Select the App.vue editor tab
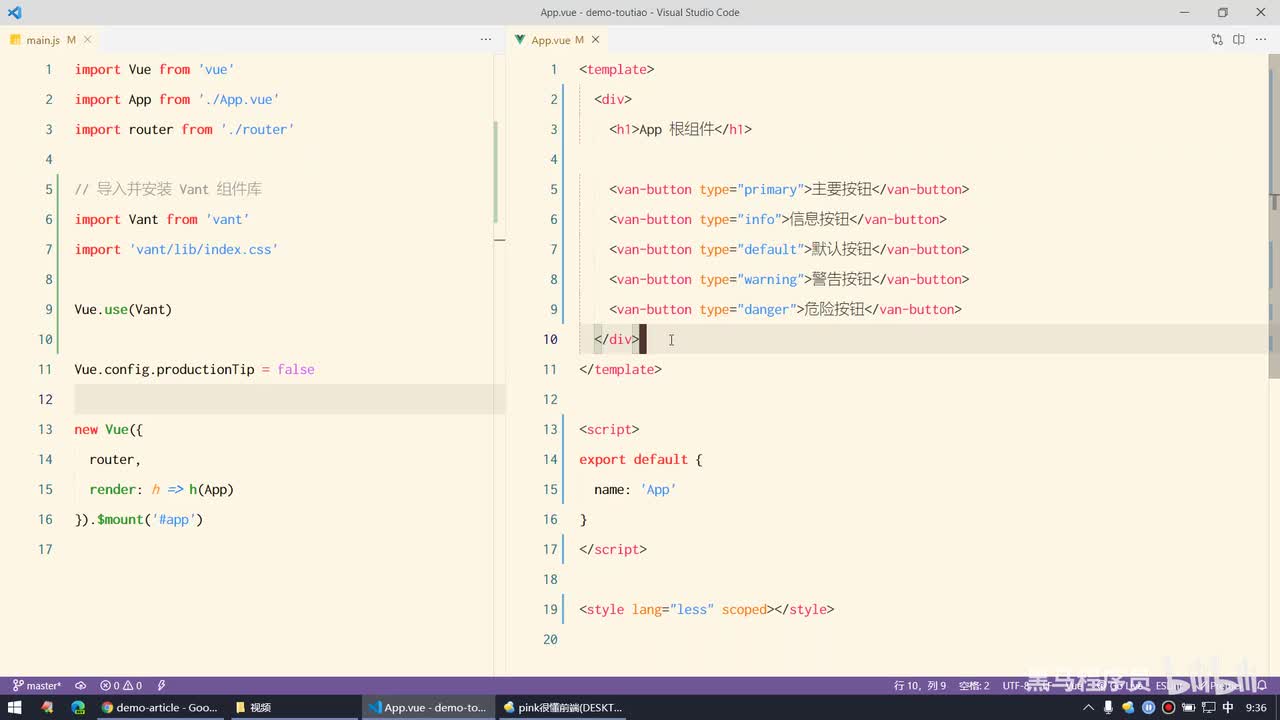The image size is (1280, 720). click(x=549, y=40)
